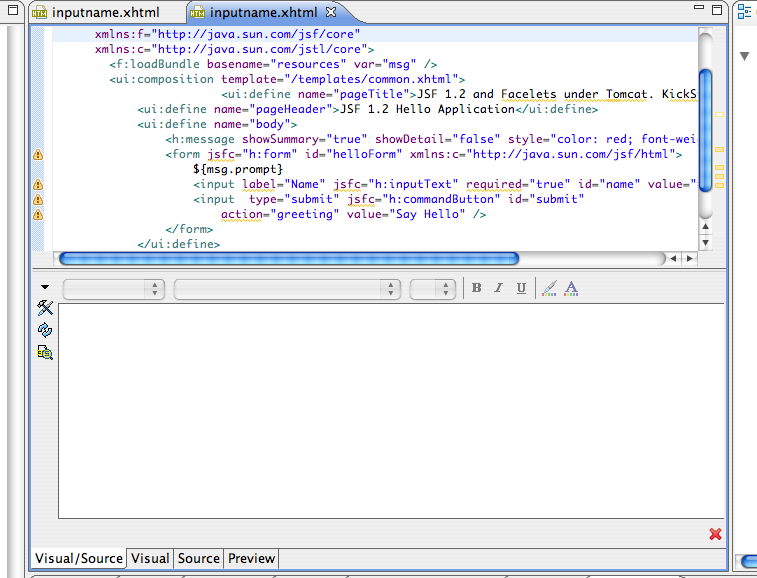Click the text "${msg.prompt}" in source

pos(238,169)
